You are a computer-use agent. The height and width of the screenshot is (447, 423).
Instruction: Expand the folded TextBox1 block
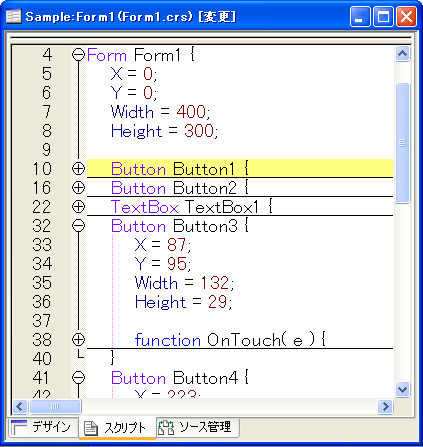pos(79,207)
